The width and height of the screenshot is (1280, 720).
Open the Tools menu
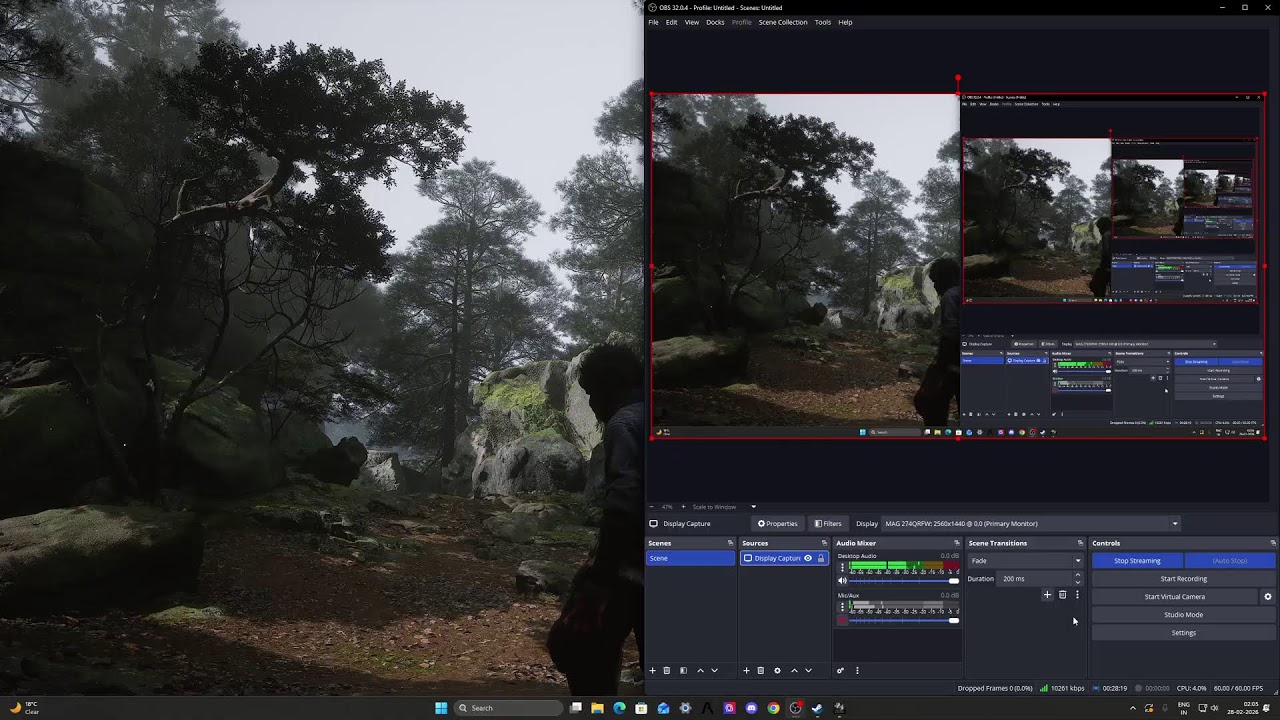tap(823, 22)
